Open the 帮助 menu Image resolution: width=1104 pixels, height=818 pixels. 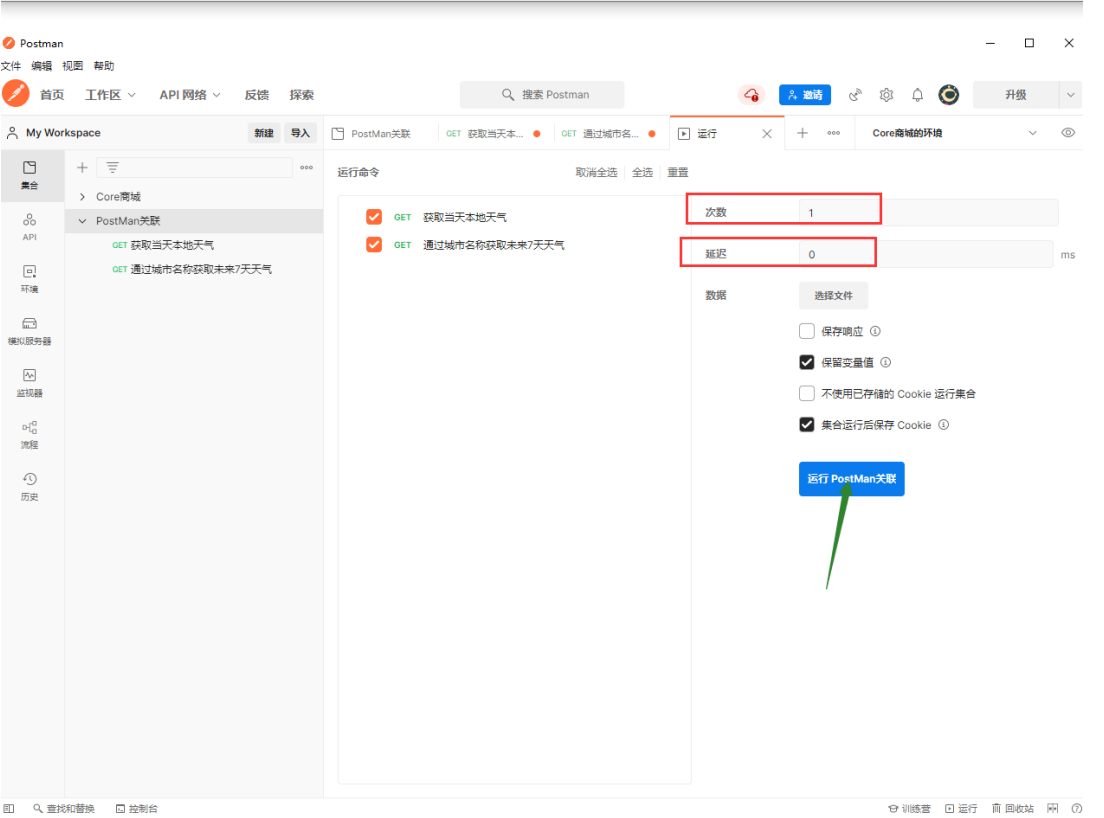coord(104,65)
